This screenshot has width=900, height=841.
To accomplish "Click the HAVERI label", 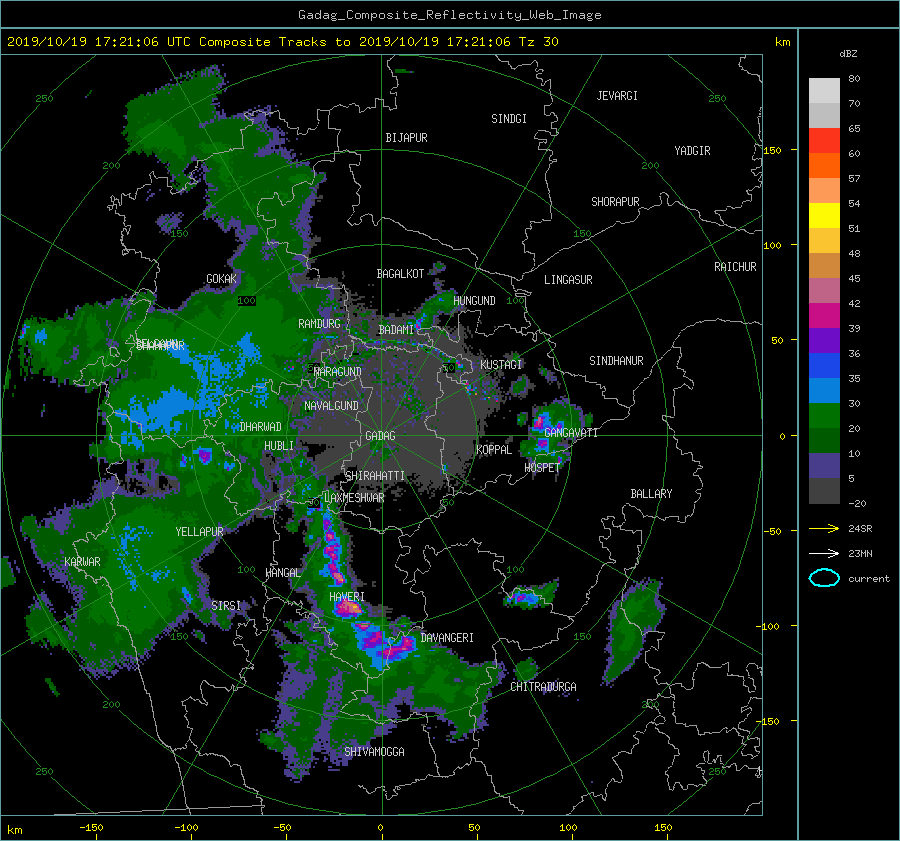I will tap(347, 598).
